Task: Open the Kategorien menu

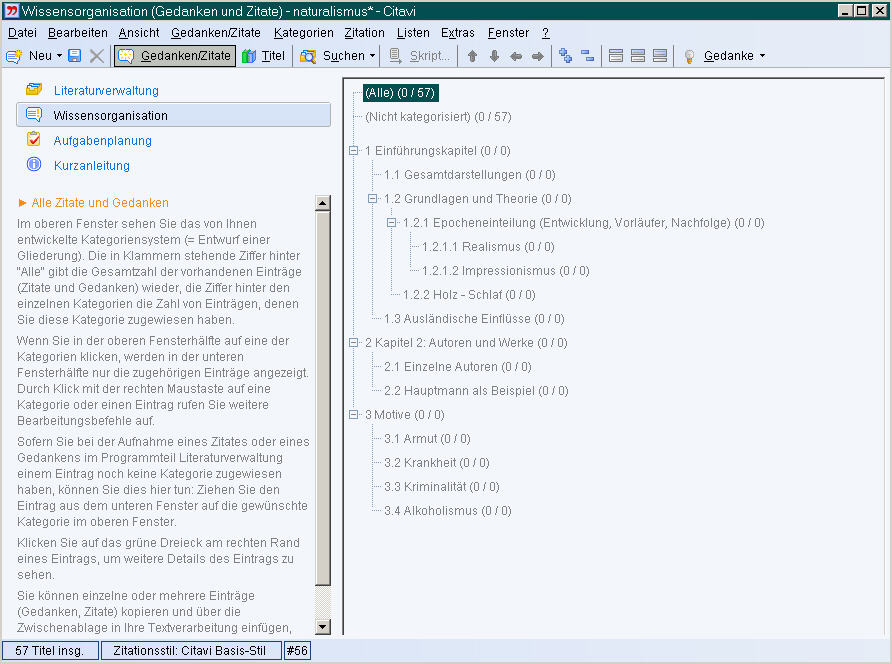Action: pos(303,33)
